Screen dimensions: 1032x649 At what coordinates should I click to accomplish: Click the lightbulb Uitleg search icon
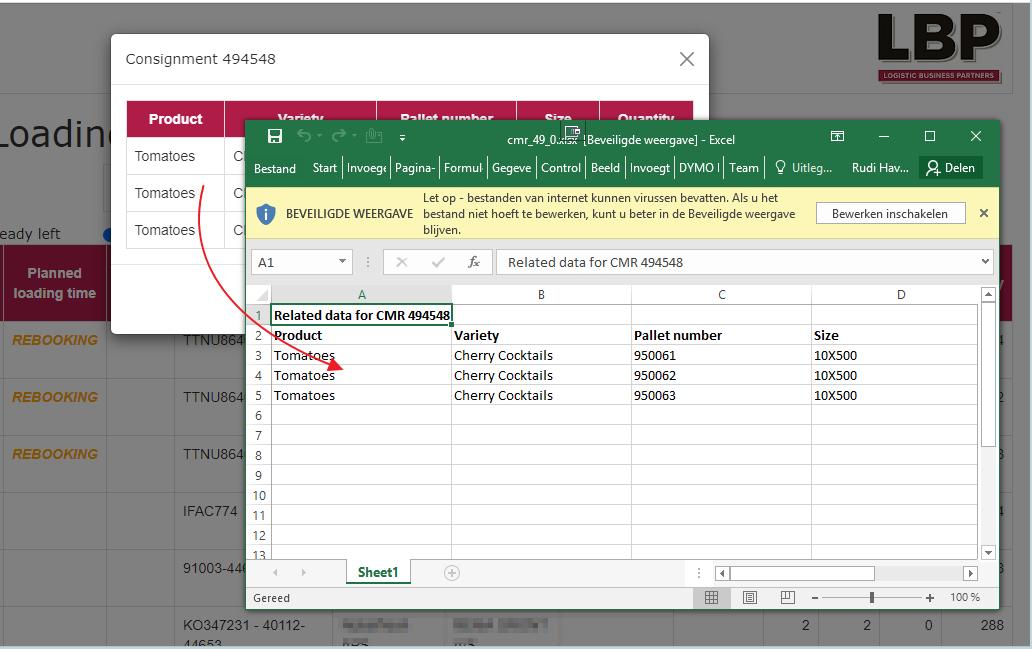(780, 168)
